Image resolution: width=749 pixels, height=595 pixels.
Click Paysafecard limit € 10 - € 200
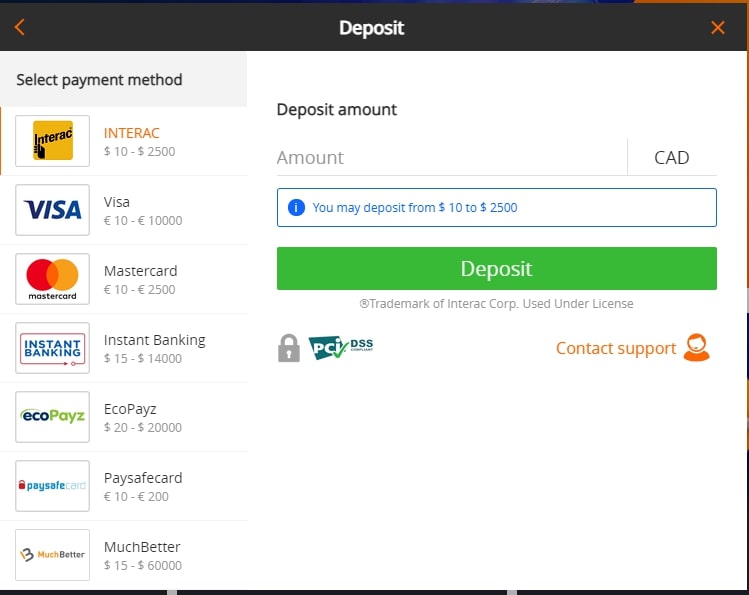coord(136,497)
